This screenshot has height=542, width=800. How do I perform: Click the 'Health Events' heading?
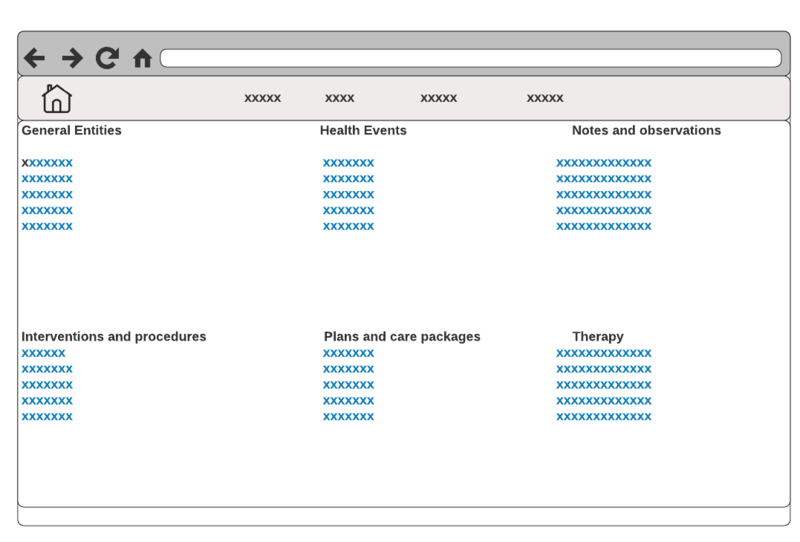363,131
